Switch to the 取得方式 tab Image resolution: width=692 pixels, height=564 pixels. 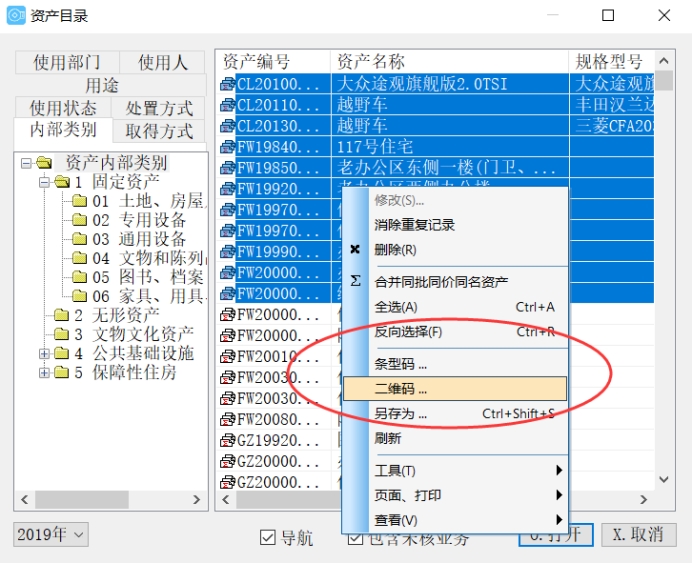click(x=158, y=131)
